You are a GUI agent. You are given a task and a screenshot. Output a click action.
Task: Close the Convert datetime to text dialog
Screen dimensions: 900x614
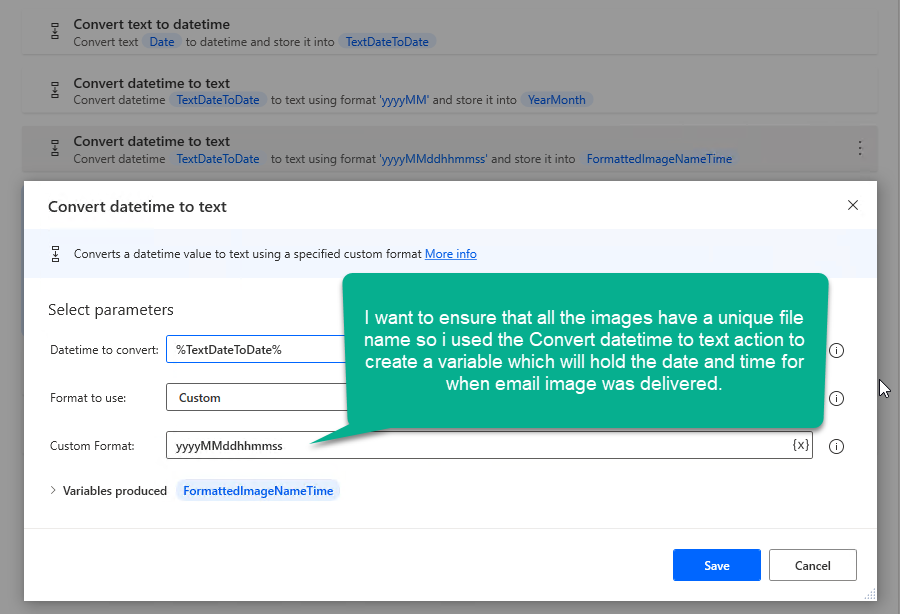pos(852,205)
